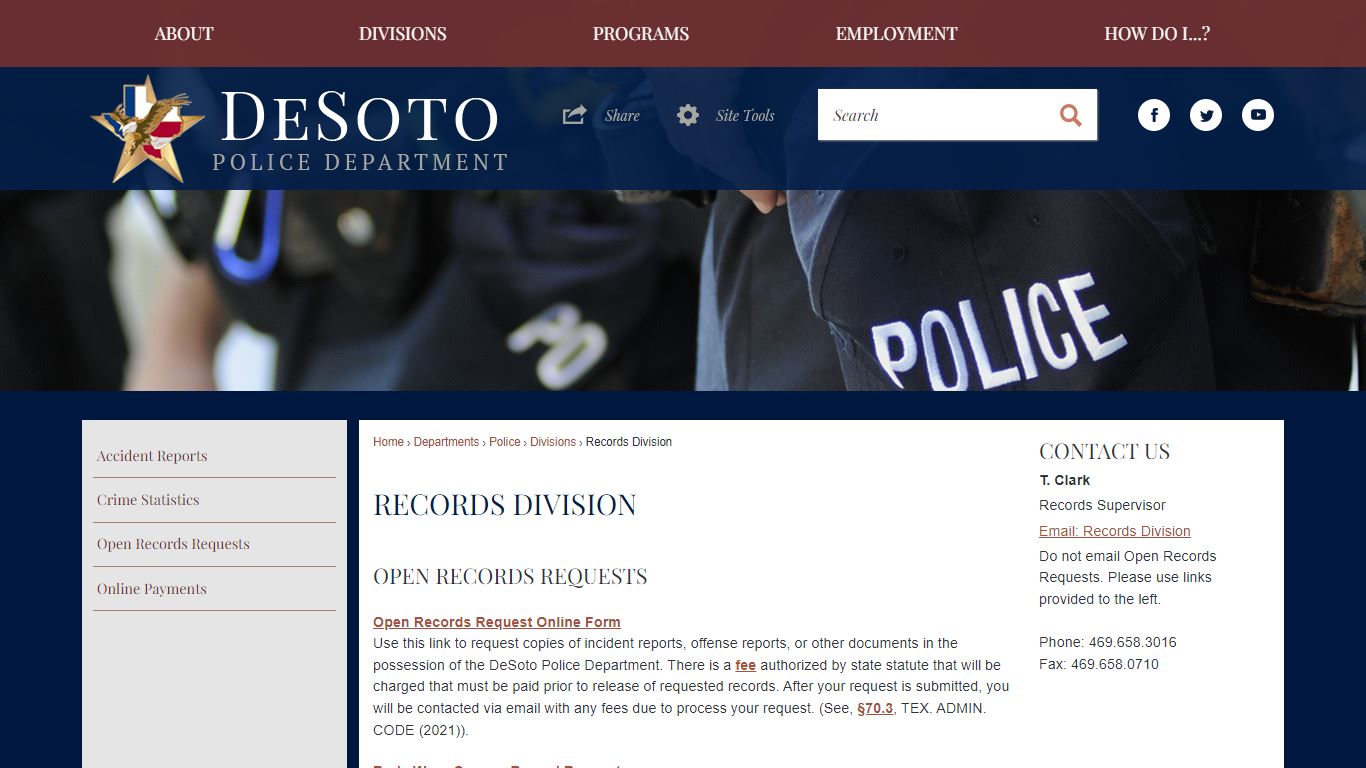The height and width of the screenshot is (768, 1366).
Task: Click Home in the breadcrumb
Action: 388,442
